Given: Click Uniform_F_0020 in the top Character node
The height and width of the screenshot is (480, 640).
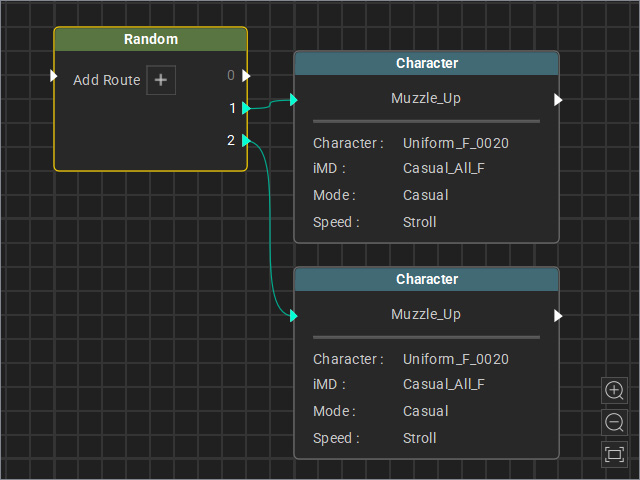Looking at the screenshot, I should (x=456, y=143).
